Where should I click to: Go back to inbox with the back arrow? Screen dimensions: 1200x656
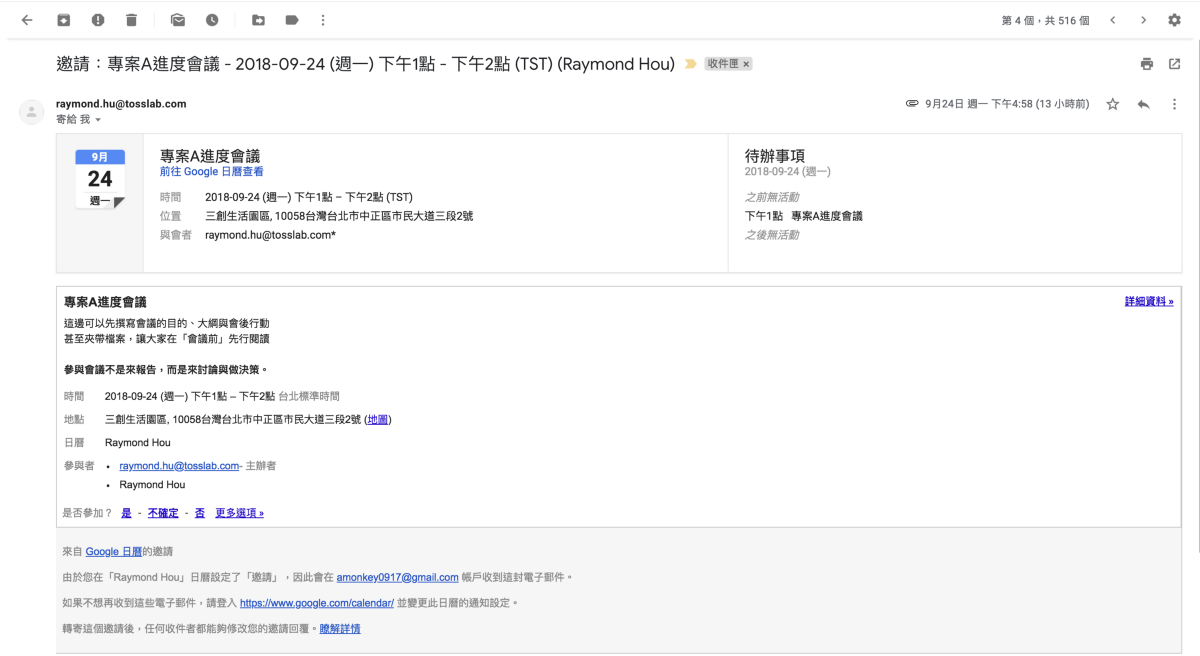coord(27,20)
